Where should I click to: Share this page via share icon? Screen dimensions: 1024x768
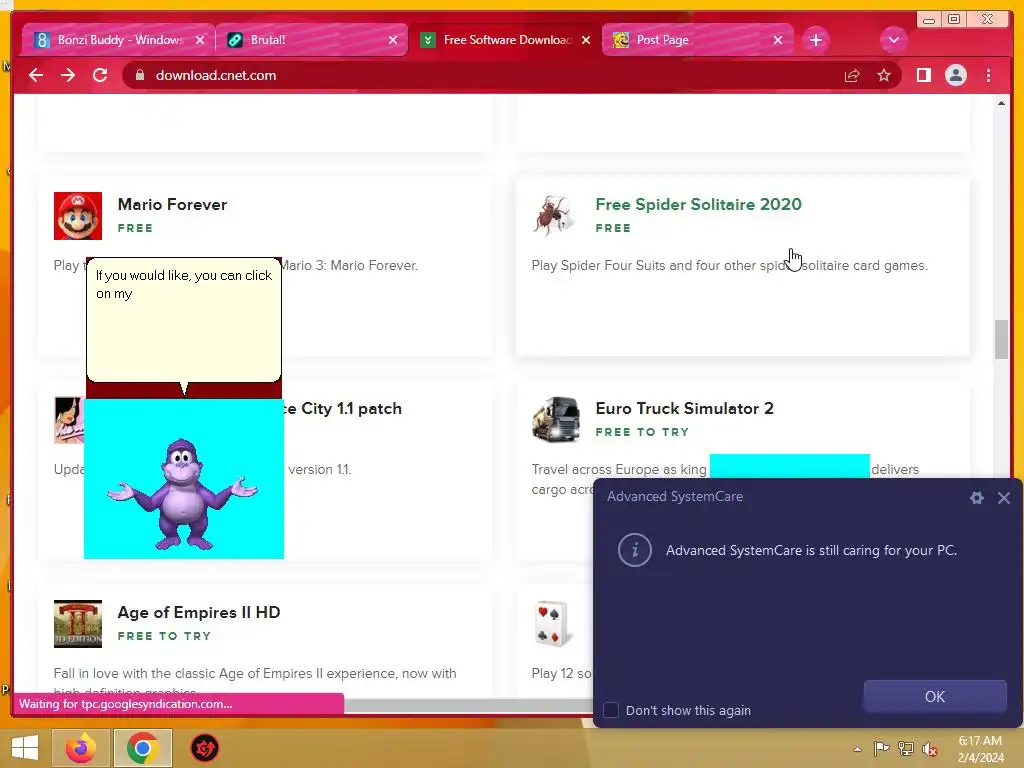(x=852, y=76)
